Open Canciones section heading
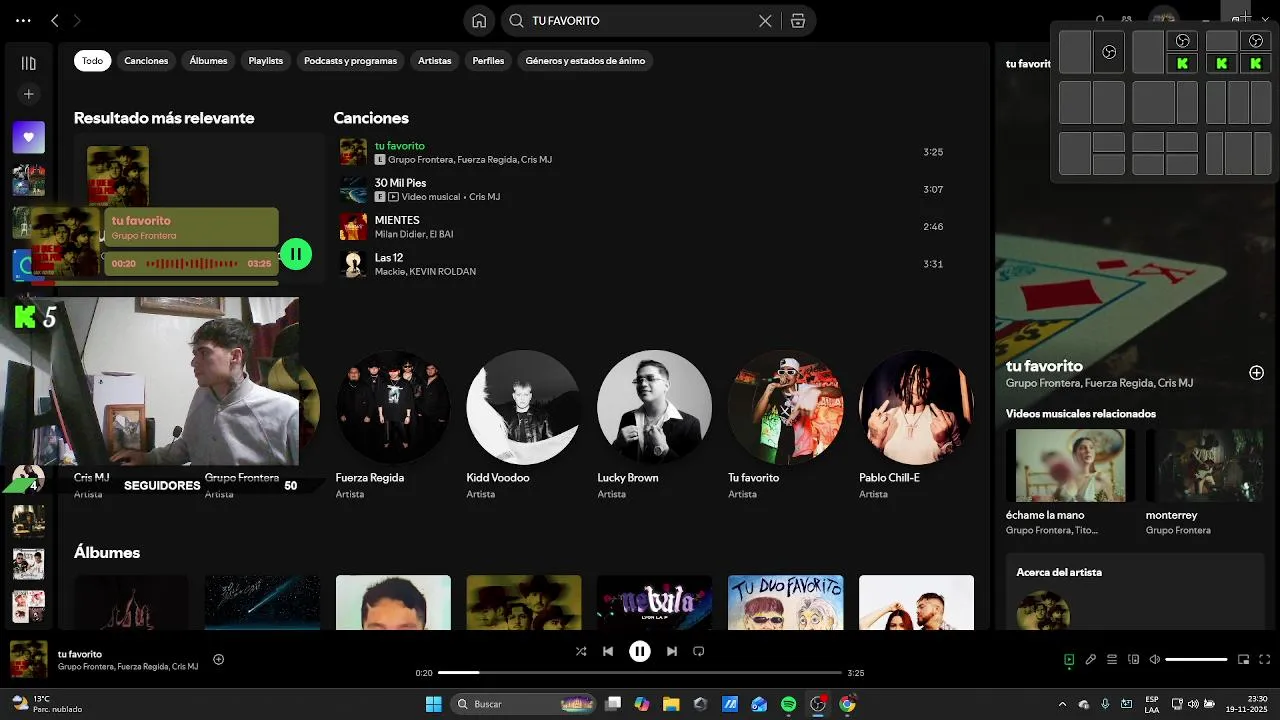The width and height of the screenshot is (1280, 720). click(x=371, y=118)
